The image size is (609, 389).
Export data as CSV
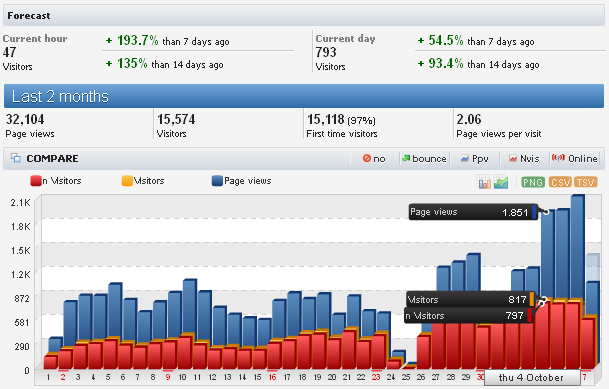click(560, 182)
